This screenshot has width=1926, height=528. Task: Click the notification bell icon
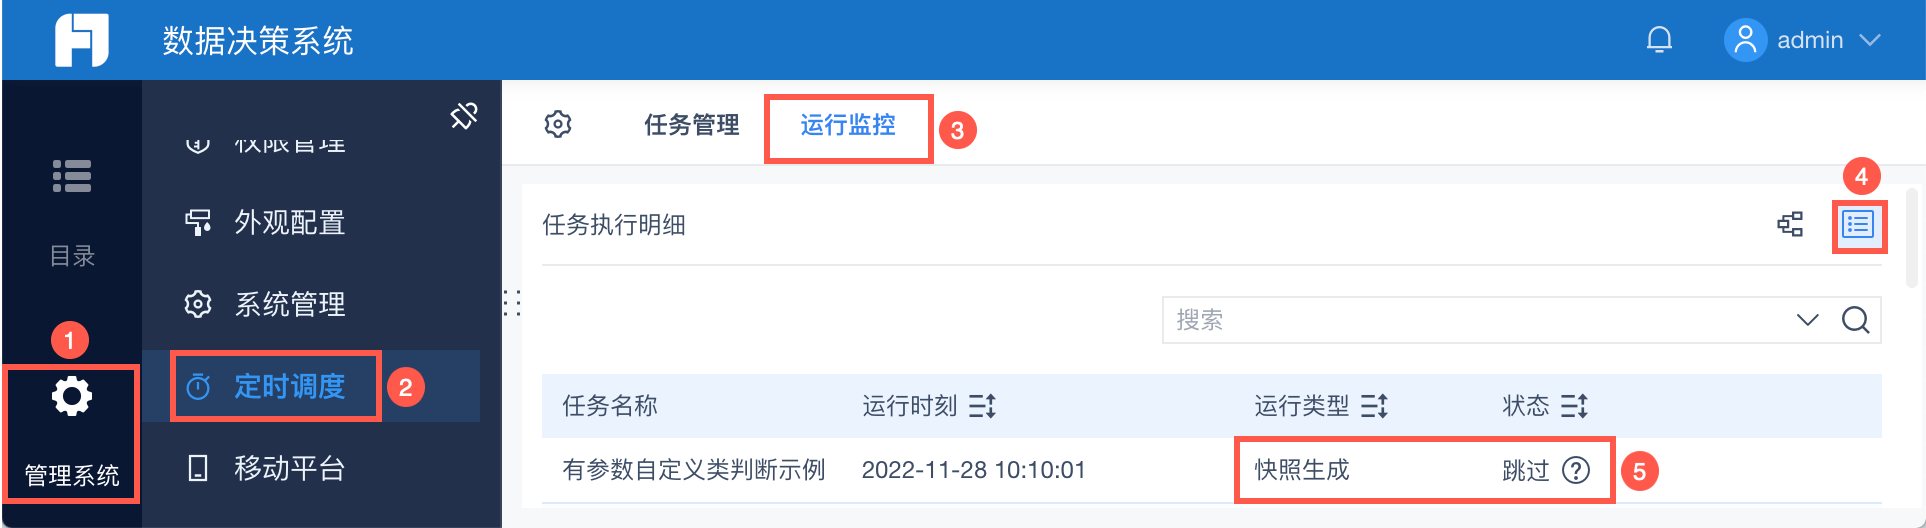1659,40
